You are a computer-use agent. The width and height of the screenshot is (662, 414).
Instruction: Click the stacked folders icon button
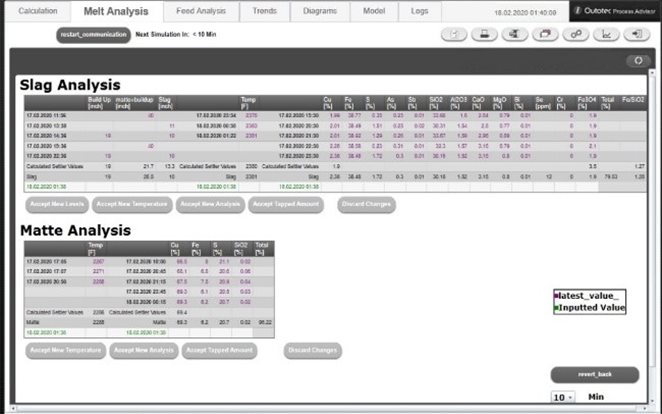point(546,34)
